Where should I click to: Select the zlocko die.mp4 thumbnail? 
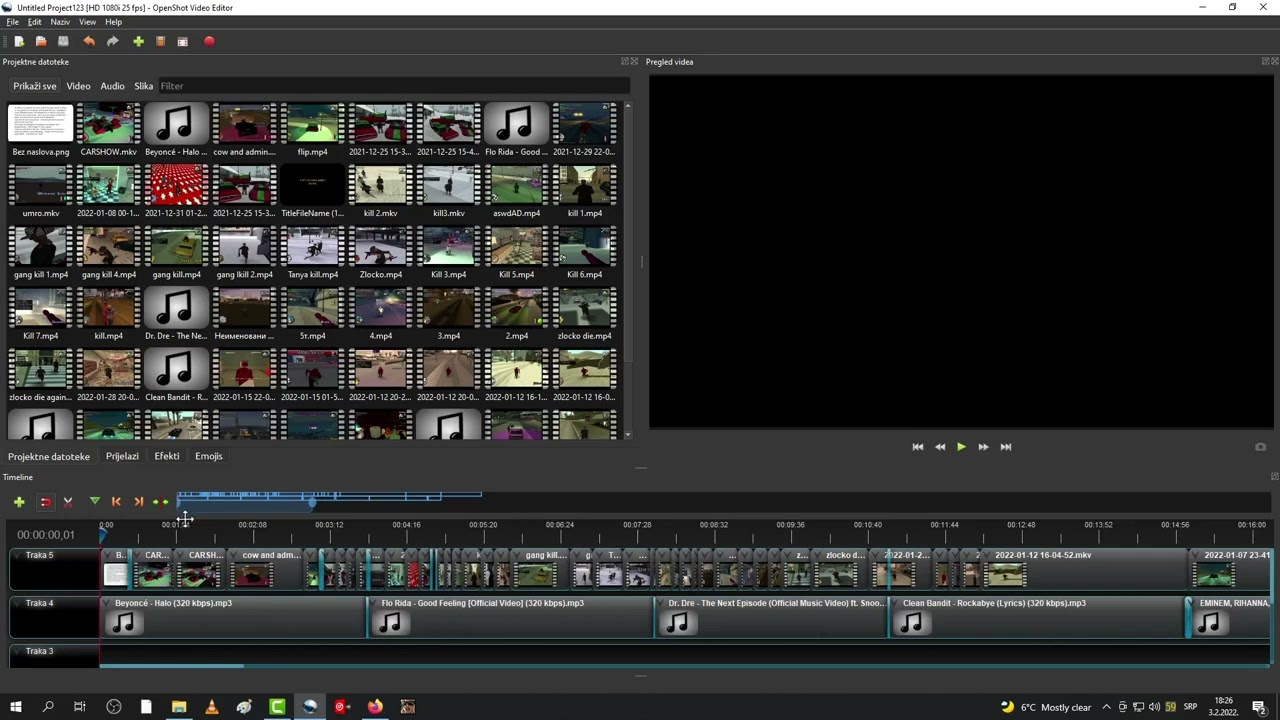pos(584,308)
